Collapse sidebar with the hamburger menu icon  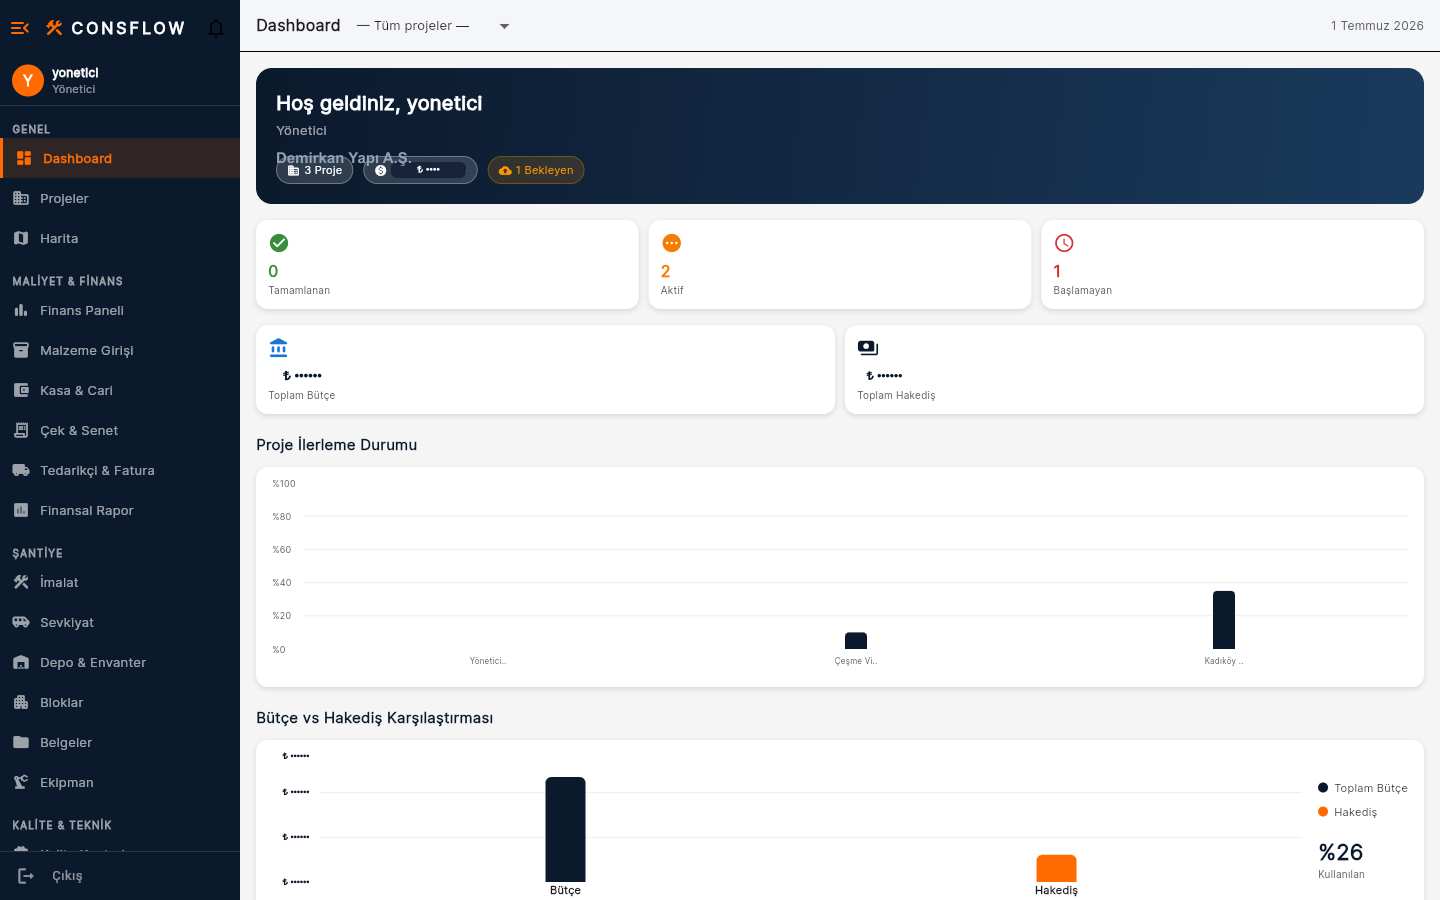pyautogui.click(x=20, y=28)
